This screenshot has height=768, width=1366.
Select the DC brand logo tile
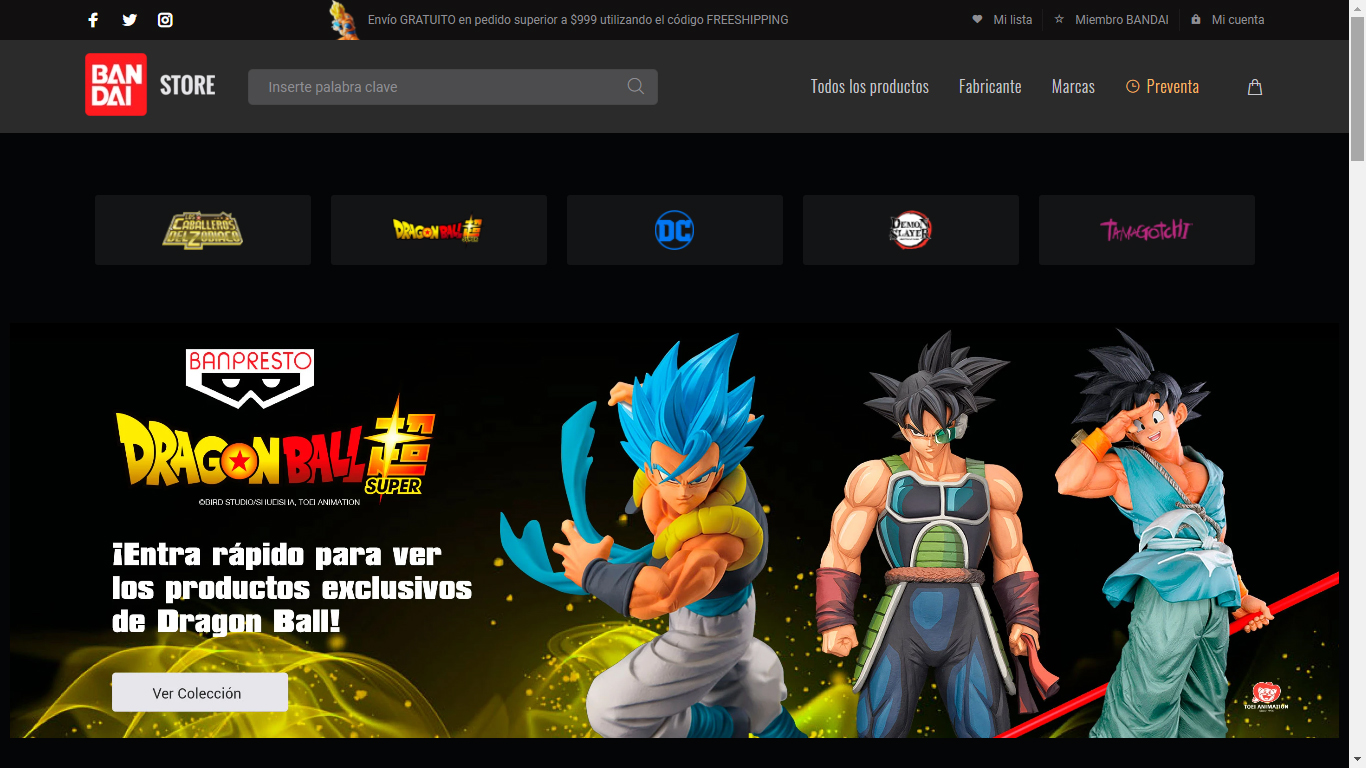coord(674,230)
